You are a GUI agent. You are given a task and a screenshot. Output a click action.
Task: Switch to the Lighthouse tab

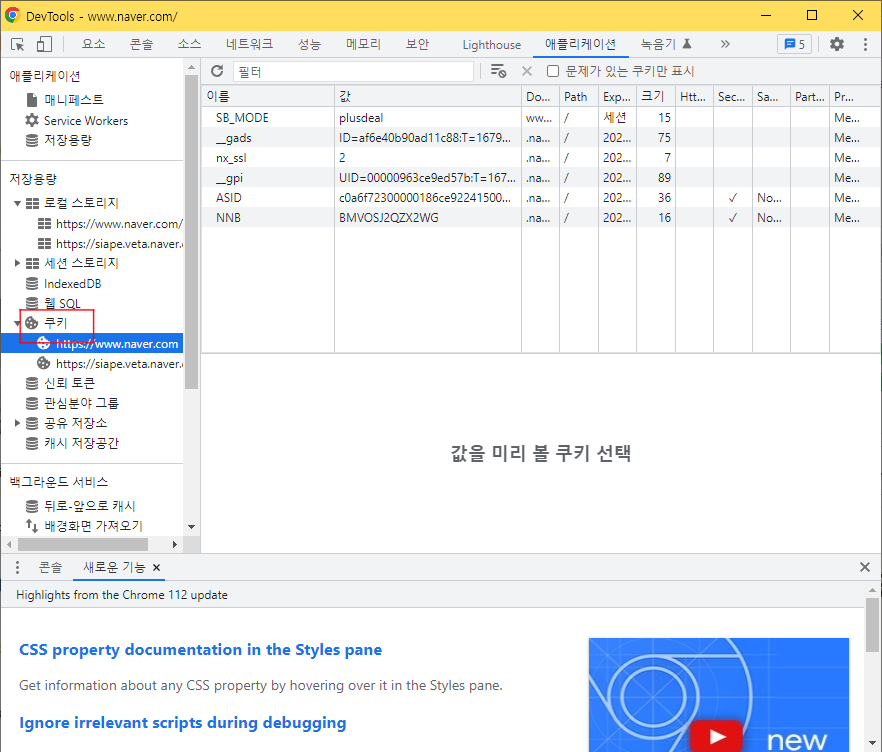pyautogui.click(x=492, y=44)
